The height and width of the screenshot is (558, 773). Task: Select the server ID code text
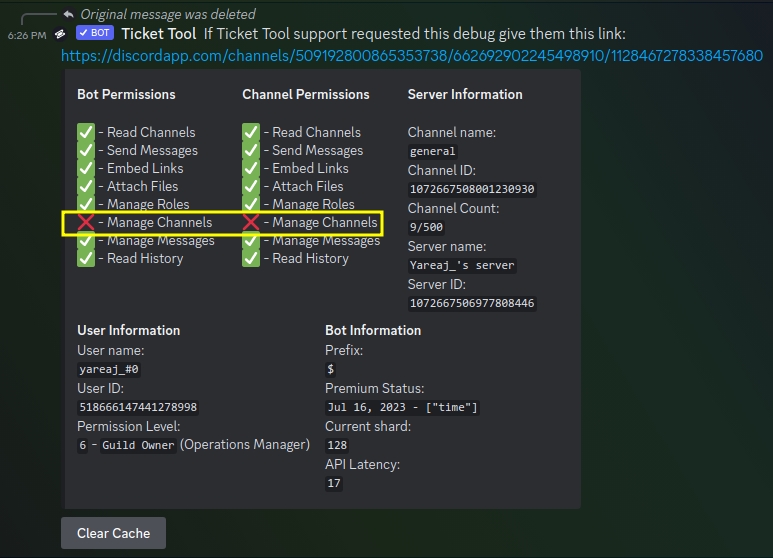(472, 303)
